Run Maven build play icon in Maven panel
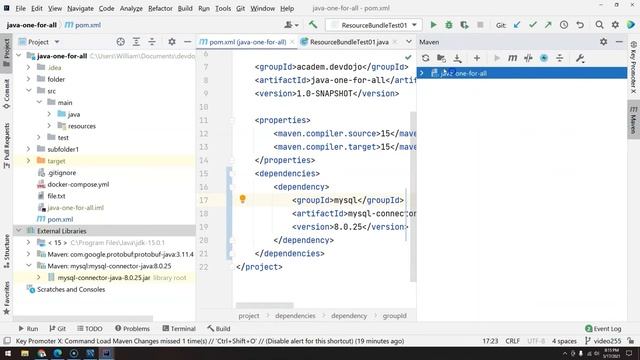The height and width of the screenshot is (360, 640). pyautogui.click(x=497, y=58)
